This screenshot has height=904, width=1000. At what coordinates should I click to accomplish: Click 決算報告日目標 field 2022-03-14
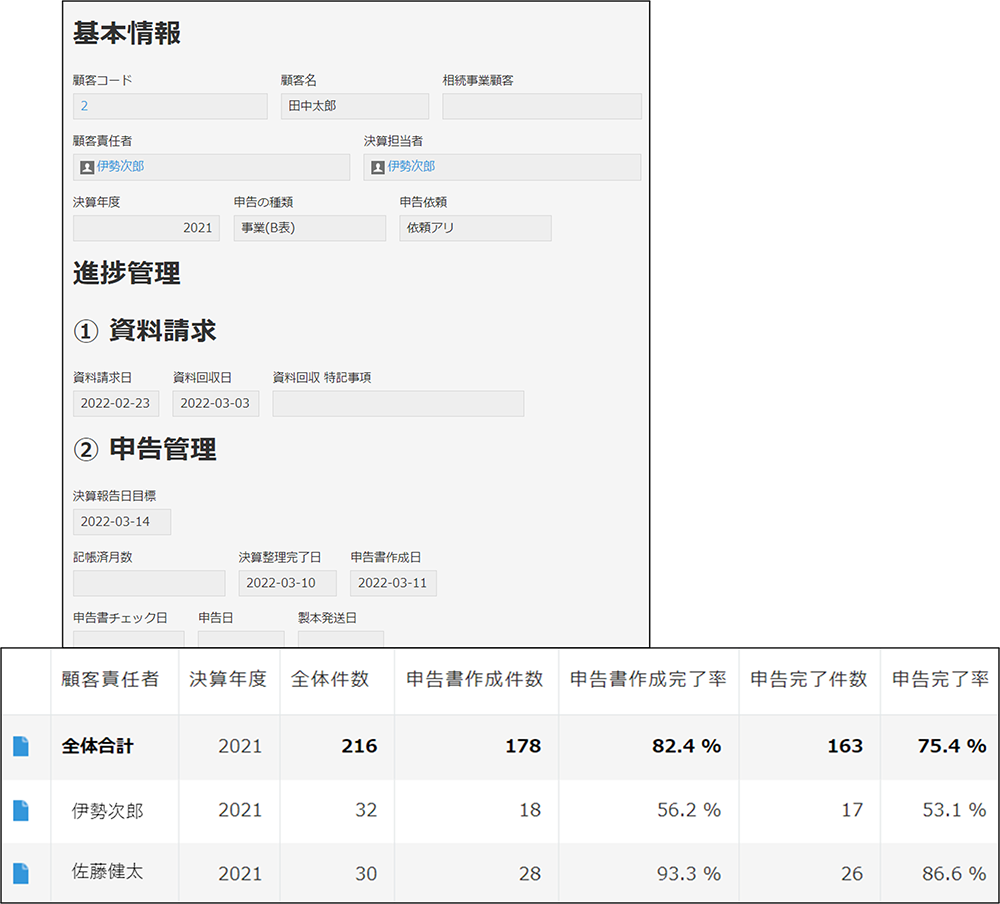pyautogui.click(x=122, y=522)
